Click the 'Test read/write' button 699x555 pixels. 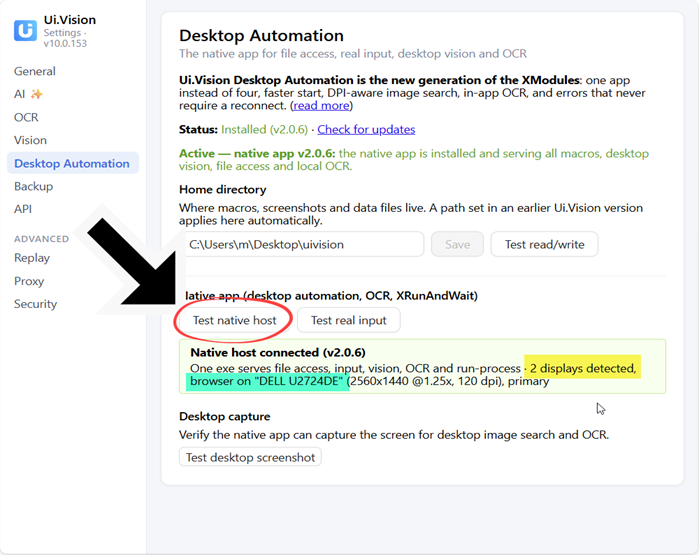[x=544, y=244]
